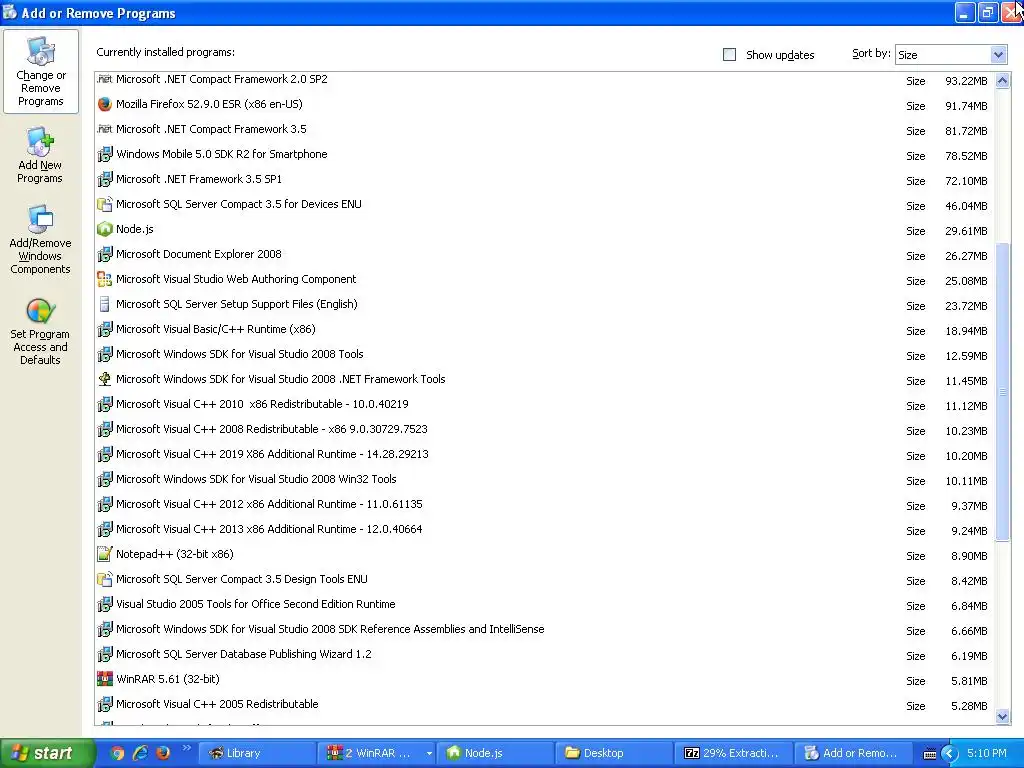Switch to the Library taskbar window

(x=257, y=753)
